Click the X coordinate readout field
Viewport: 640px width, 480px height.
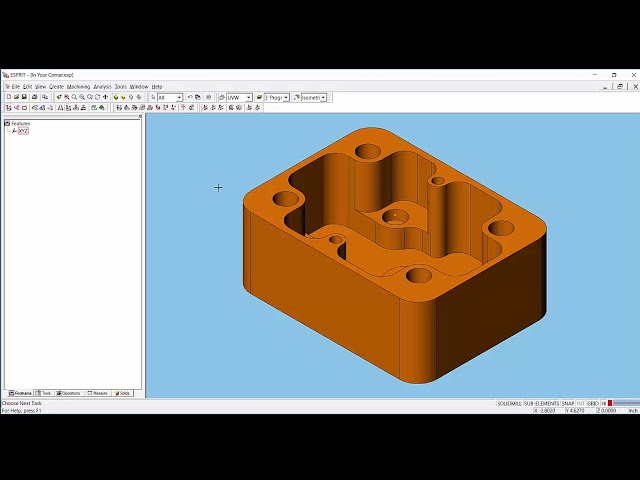pyautogui.click(x=548, y=411)
